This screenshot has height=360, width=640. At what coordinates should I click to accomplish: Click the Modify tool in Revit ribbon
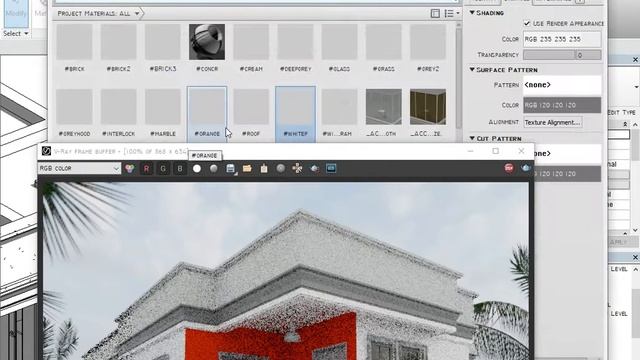click(x=16, y=13)
